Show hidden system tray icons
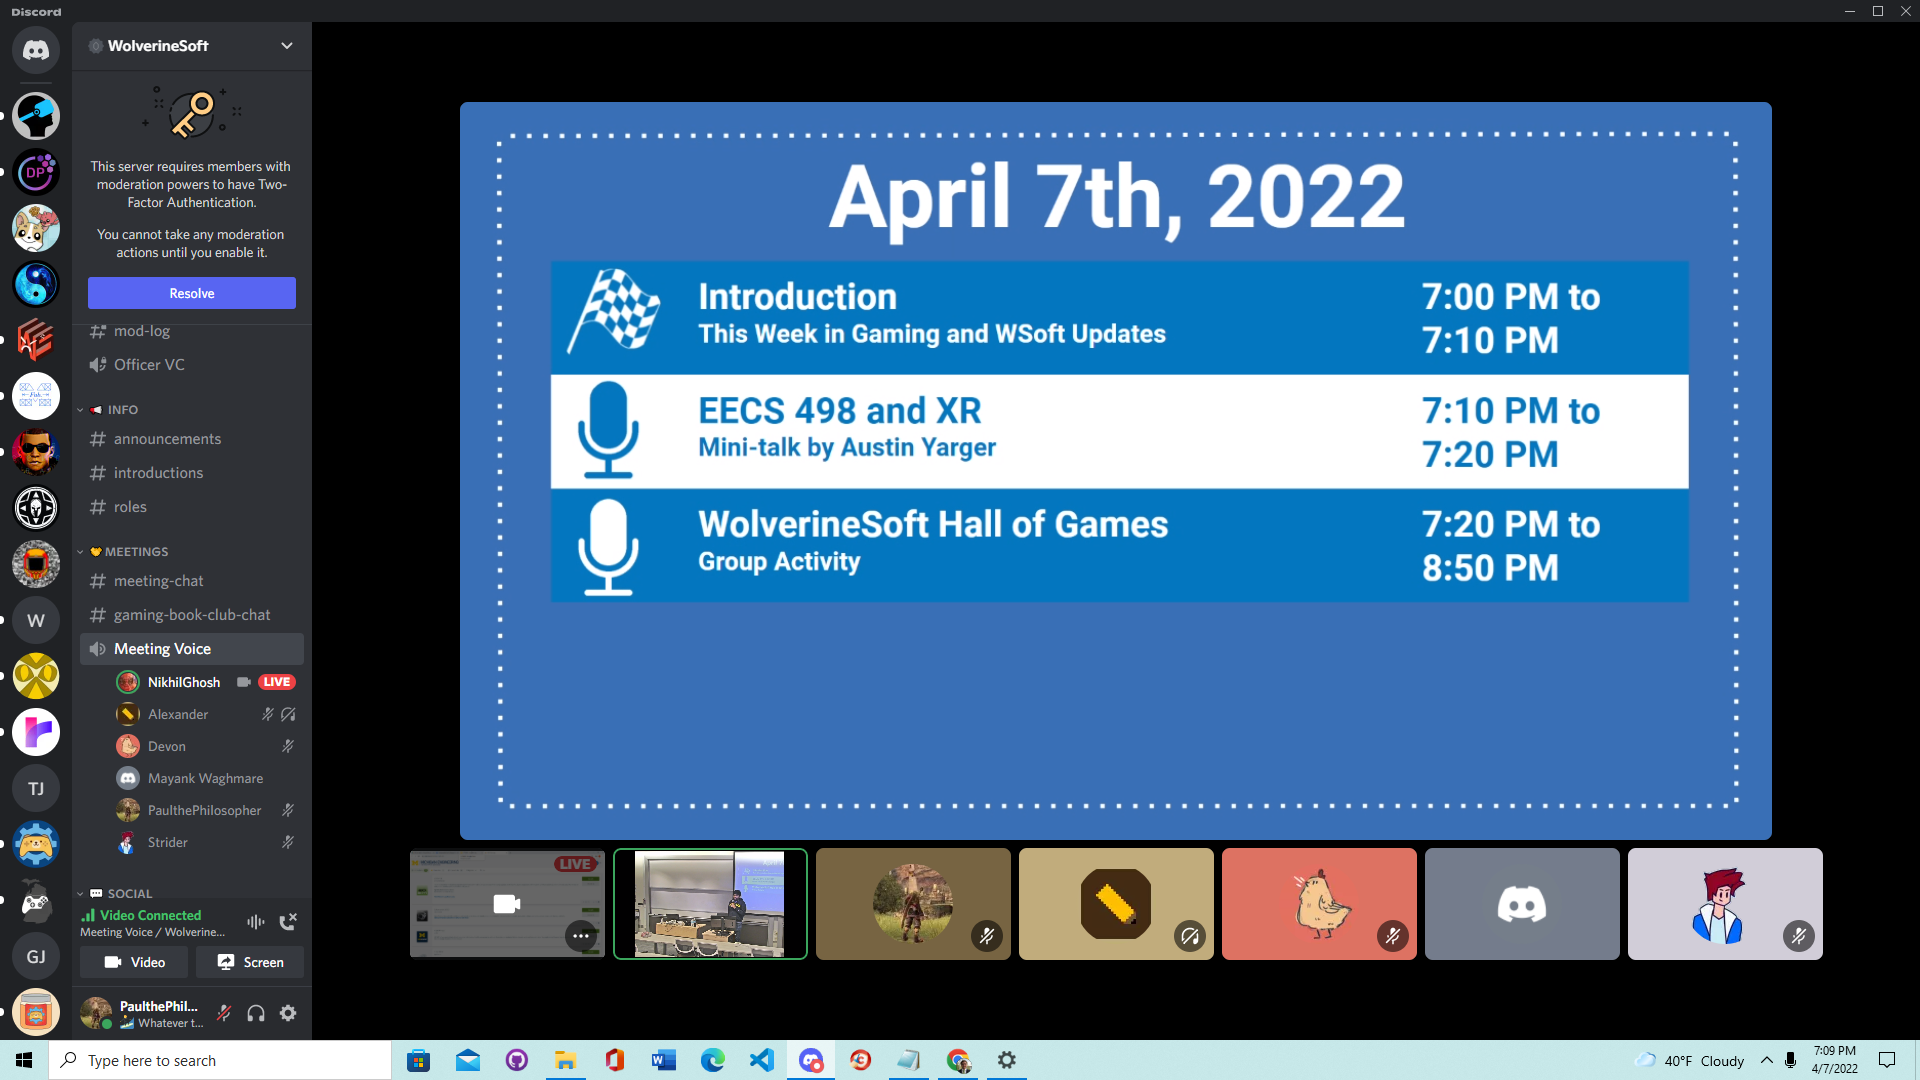 tap(1766, 1060)
